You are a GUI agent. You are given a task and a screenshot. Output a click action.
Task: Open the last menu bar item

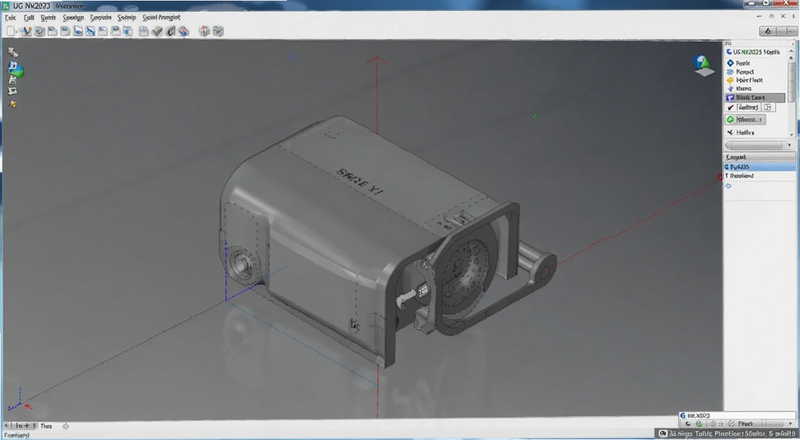[161, 17]
